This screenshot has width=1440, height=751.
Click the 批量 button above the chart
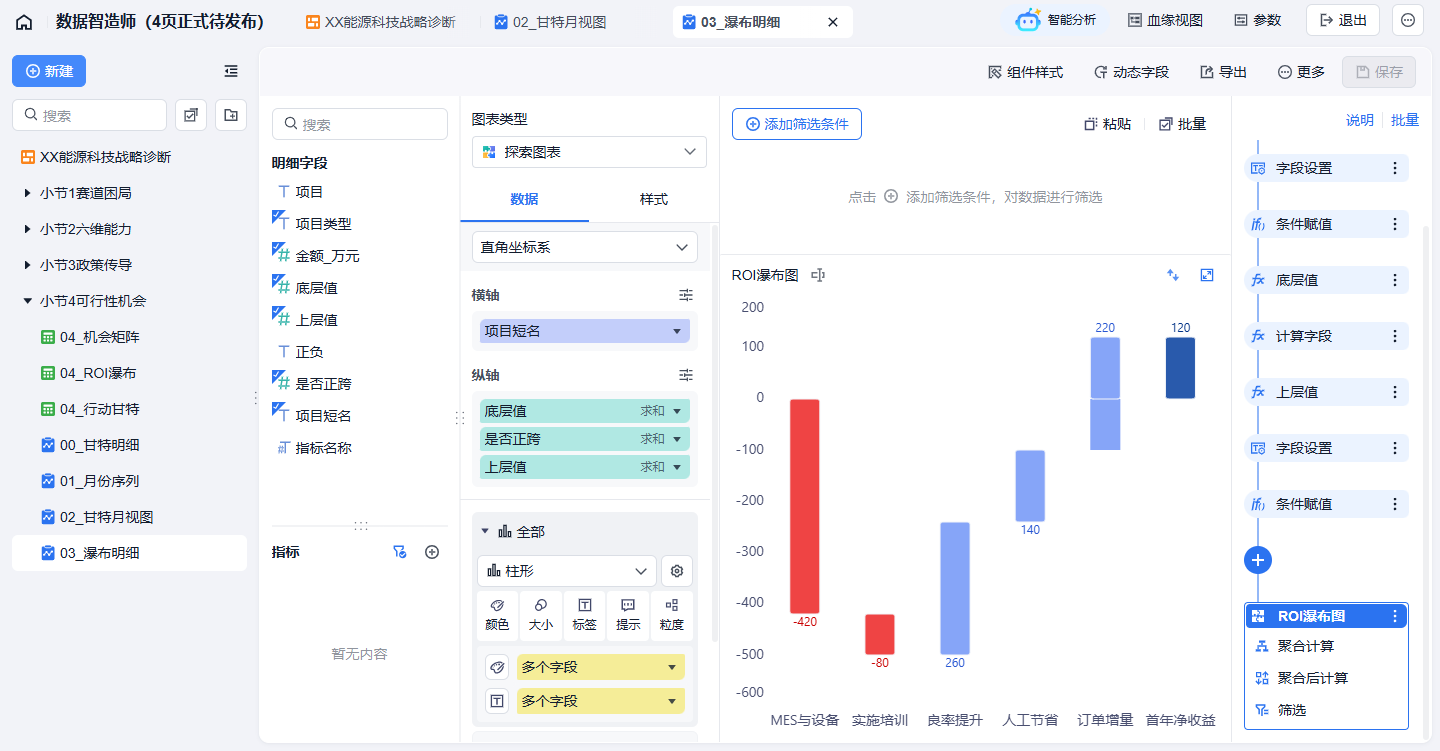click(1182, 124)
